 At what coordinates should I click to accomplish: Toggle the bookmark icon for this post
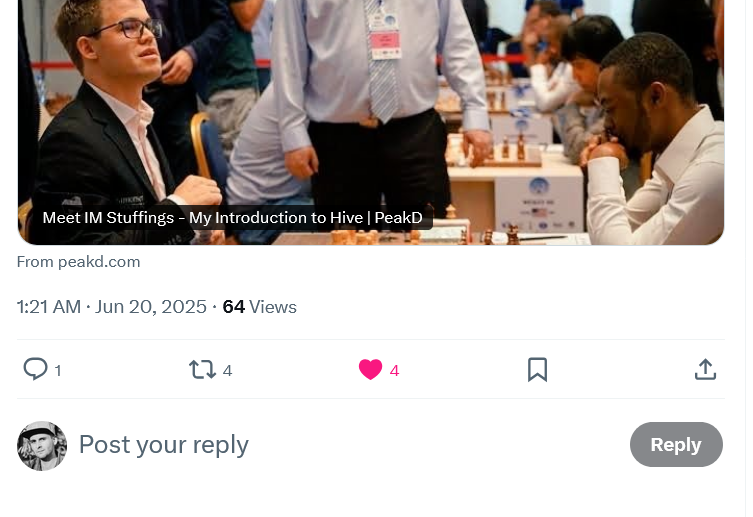[537, 370]
